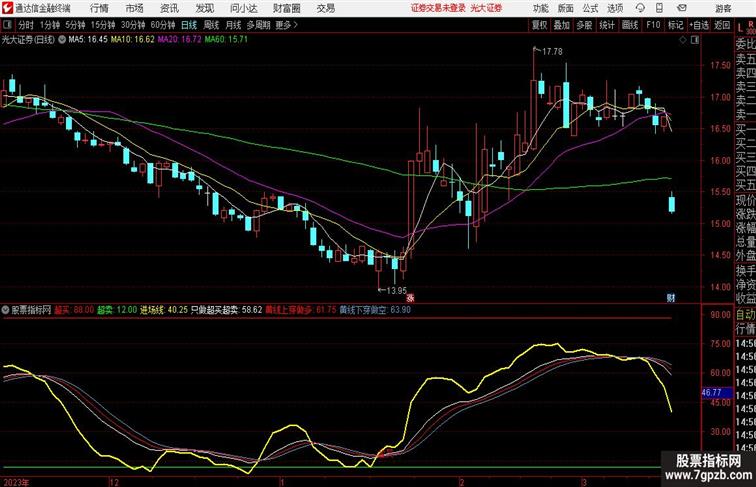The height and width of the screenshot is (487, 756).
Task: Click the 2023年 year marker on time axis
Action: [x=16, y=482]
